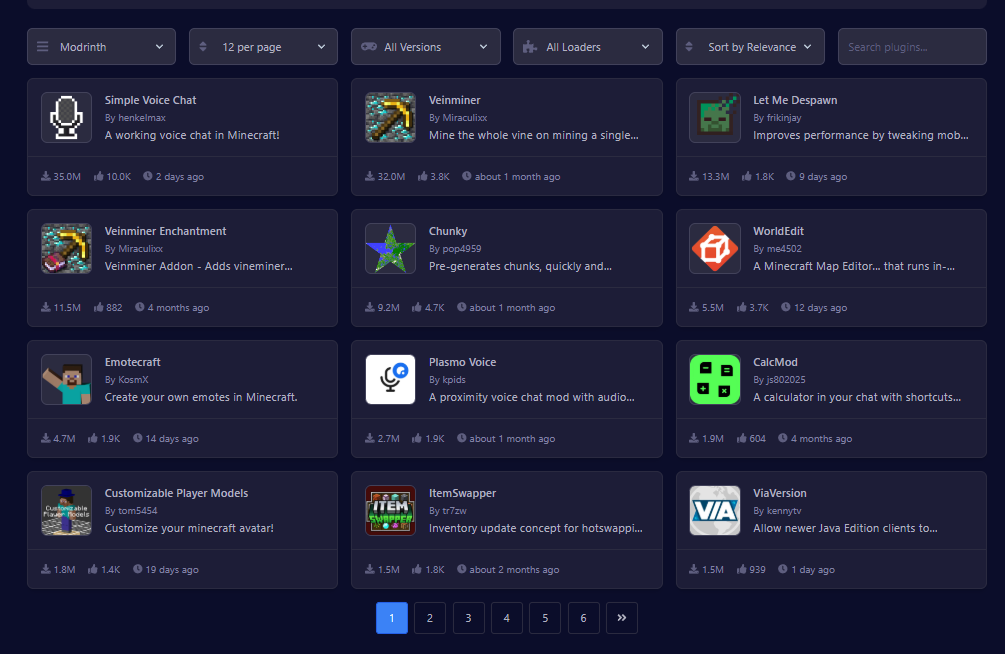Click inside the Search plugins field

point(911,46)
